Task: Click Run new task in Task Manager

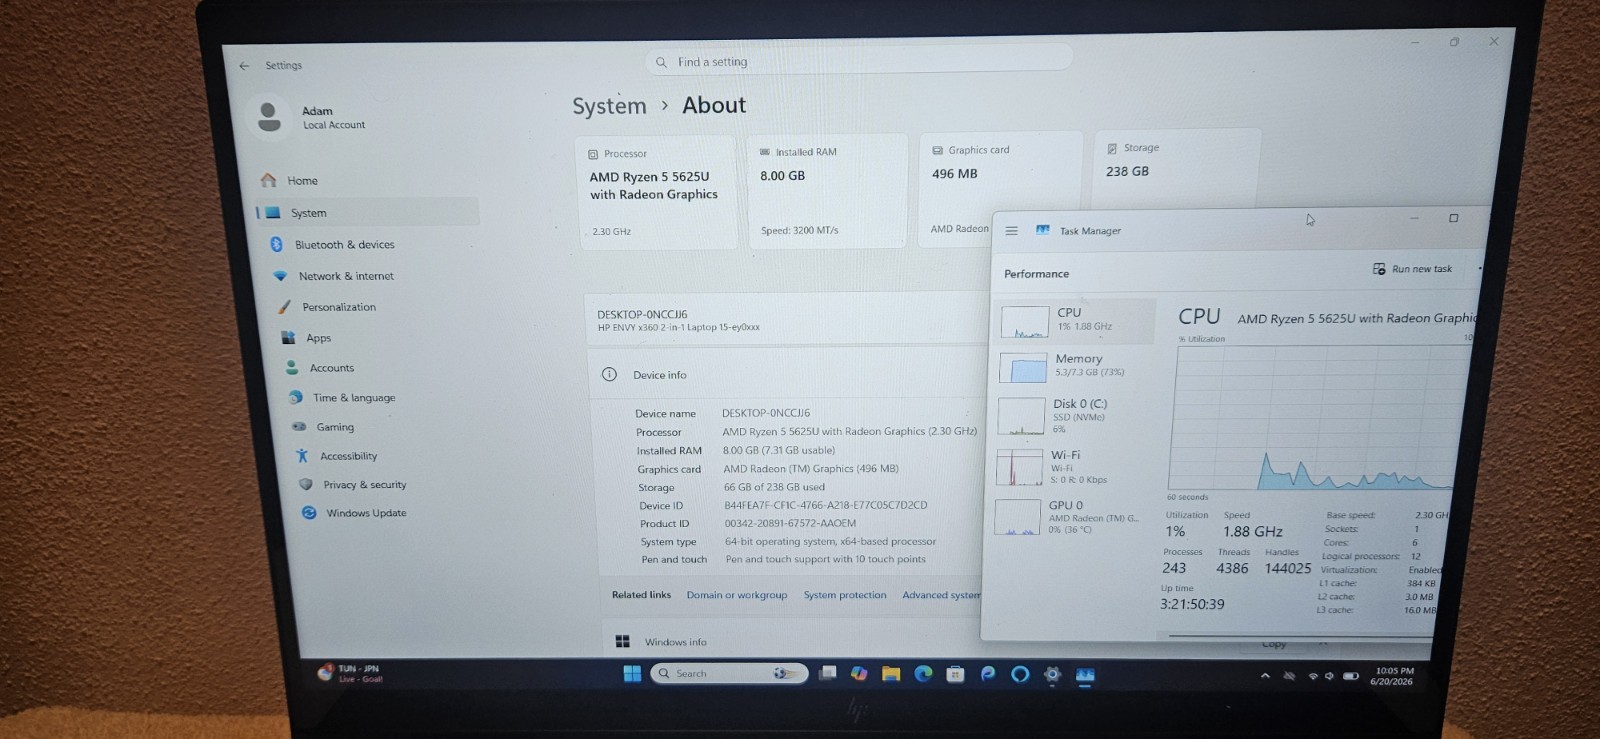Action: [x=1412, y=269]
